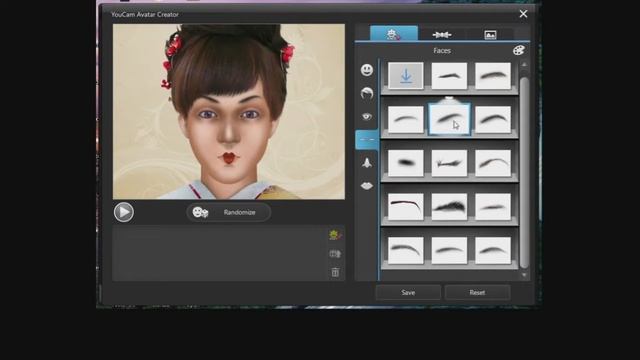Click the eyebrow list scrollbar thumb

click(x=524, y=172)
